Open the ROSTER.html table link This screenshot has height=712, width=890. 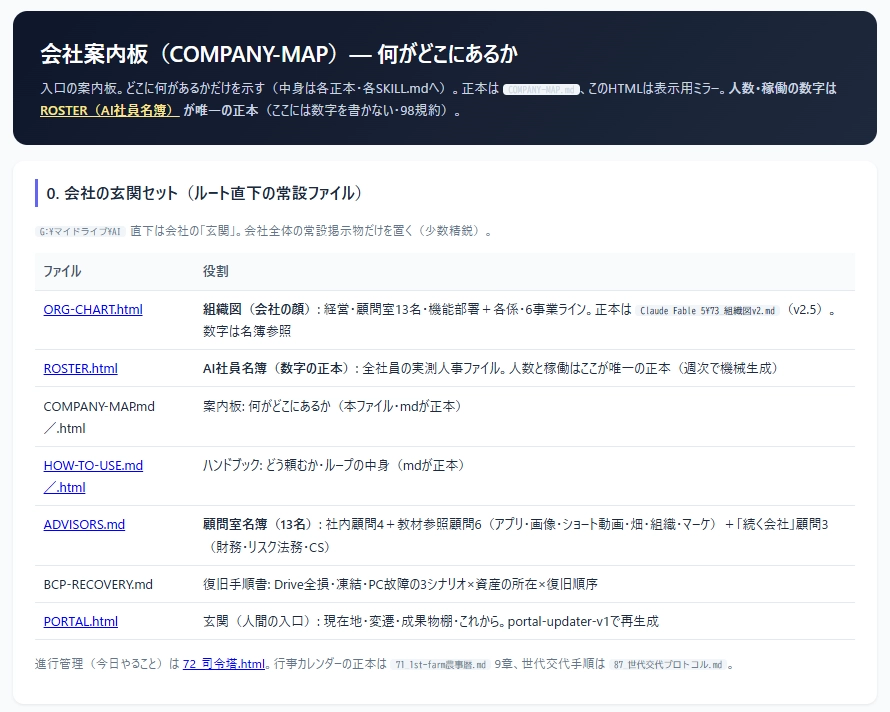(81, 368)
